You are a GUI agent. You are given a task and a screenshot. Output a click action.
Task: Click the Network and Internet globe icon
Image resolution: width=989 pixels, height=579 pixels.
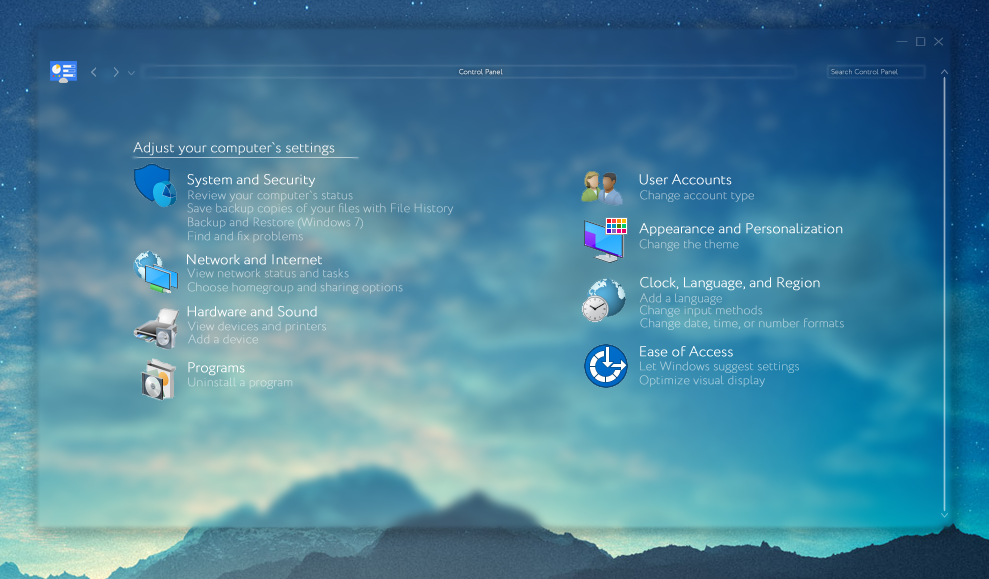click(155, 272)
